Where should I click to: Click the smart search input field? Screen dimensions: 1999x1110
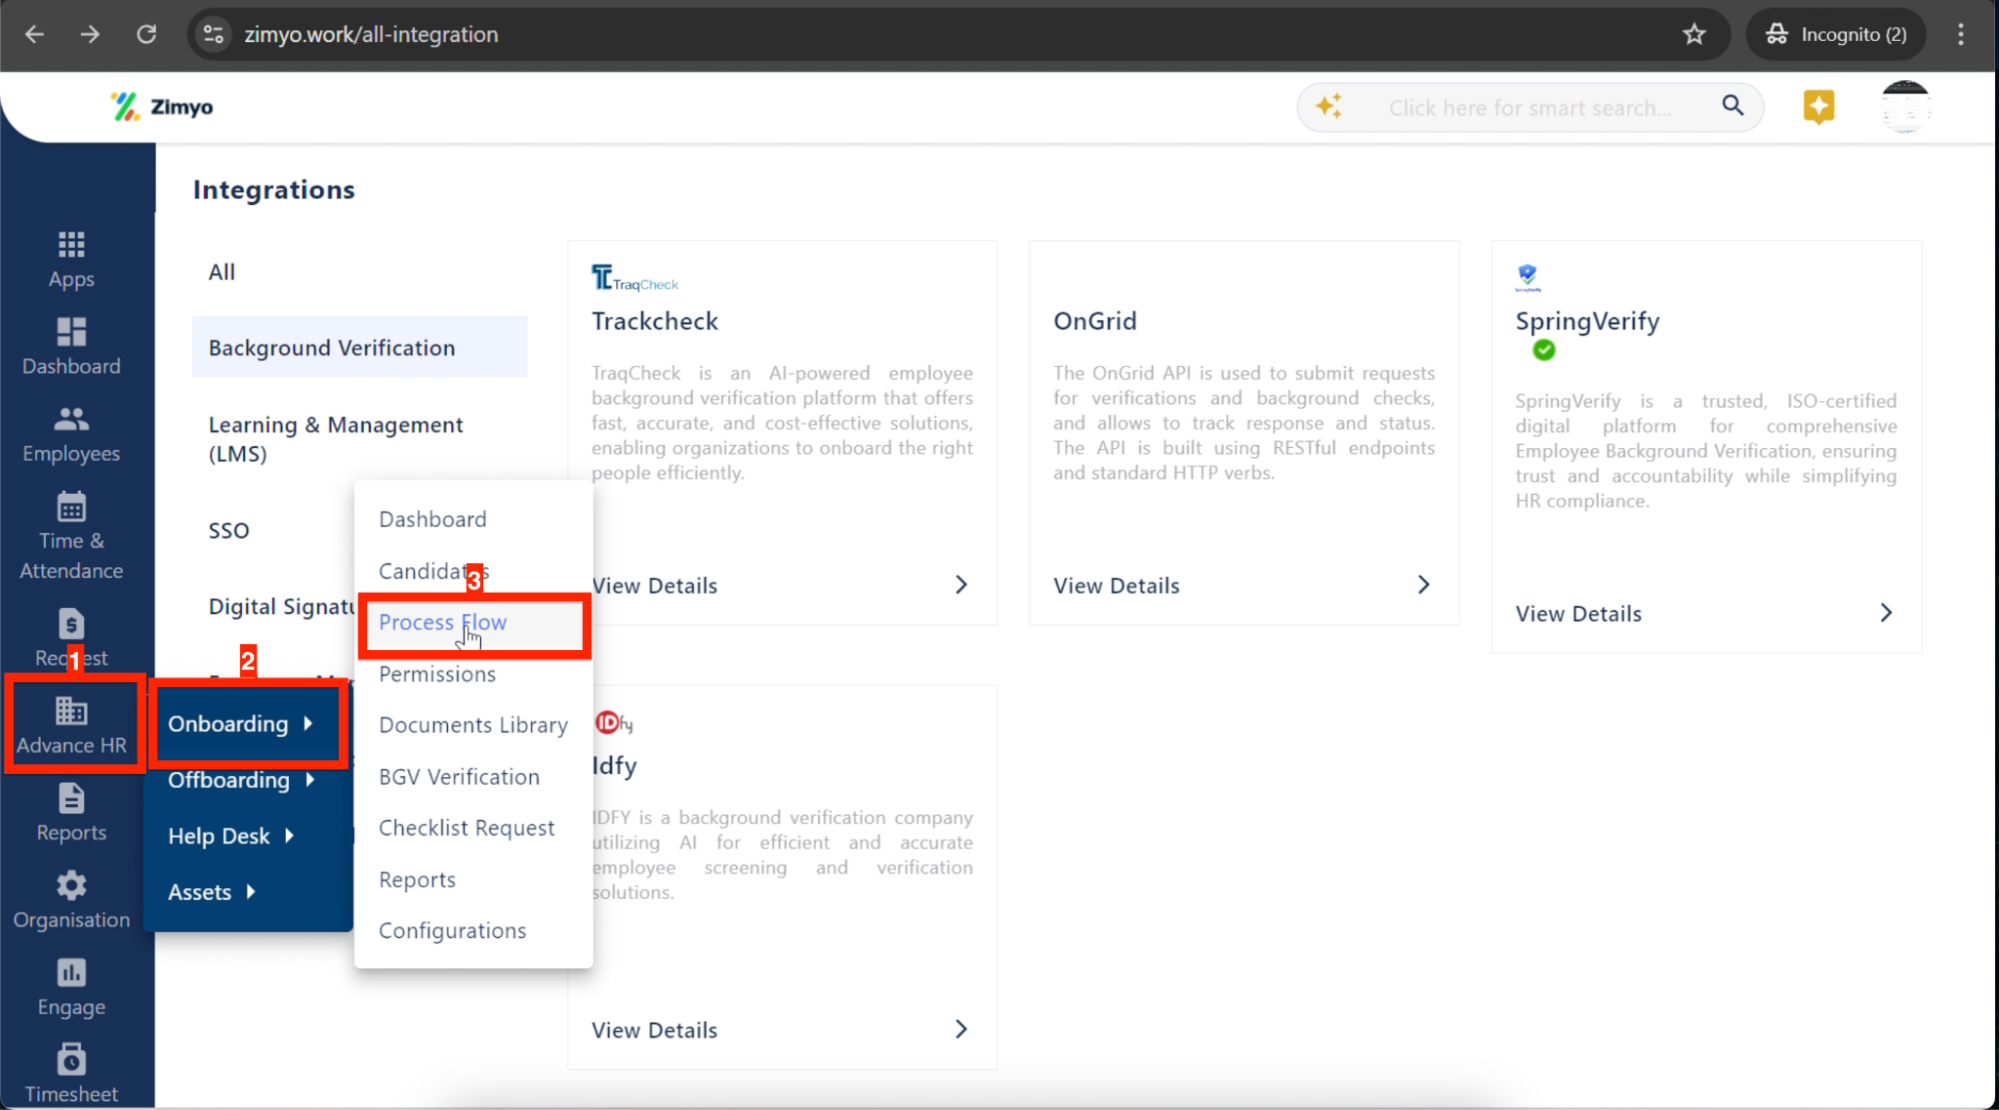pyautogui.click(x=1530, y=108)
